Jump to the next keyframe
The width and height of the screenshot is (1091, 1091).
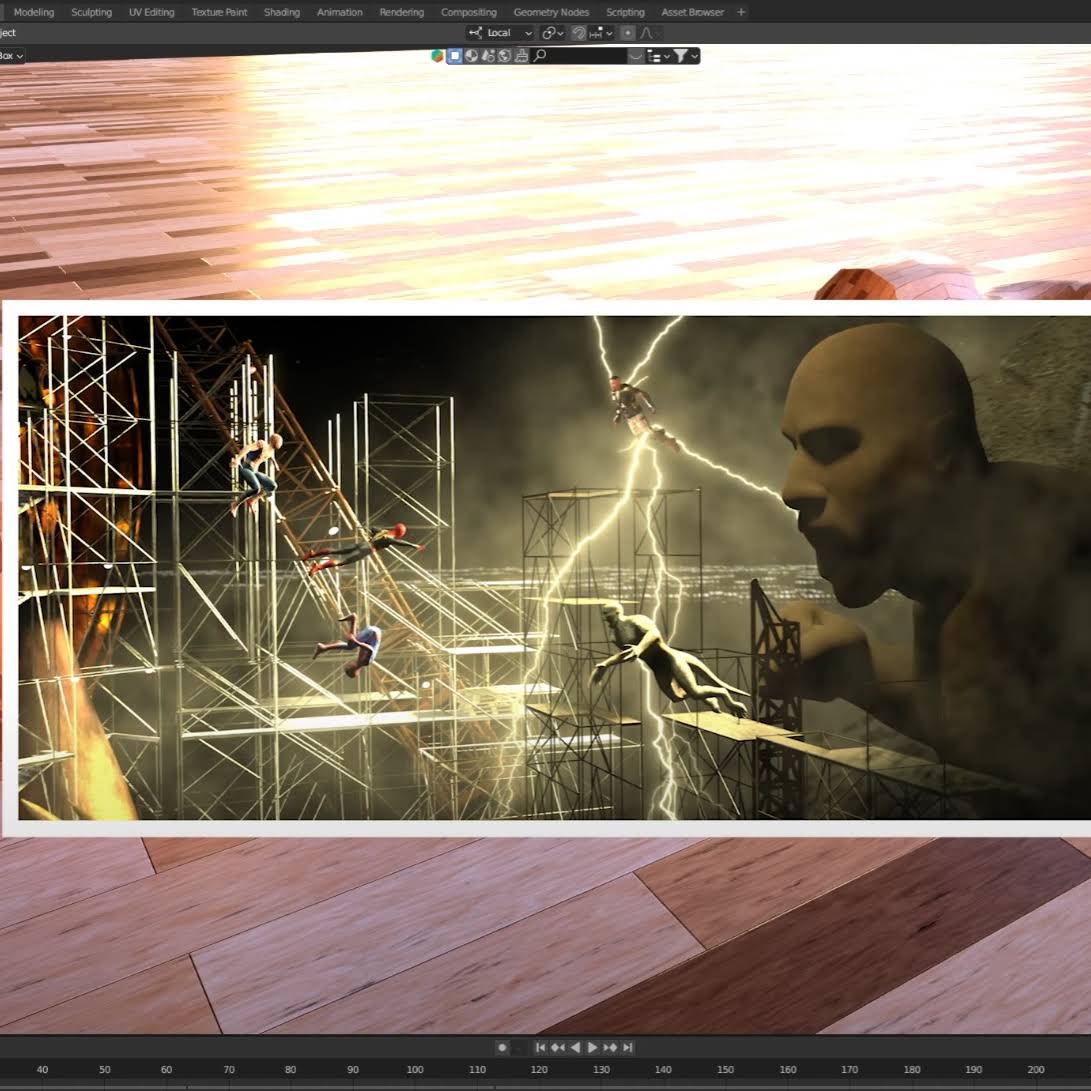(x=610, y=1047)
